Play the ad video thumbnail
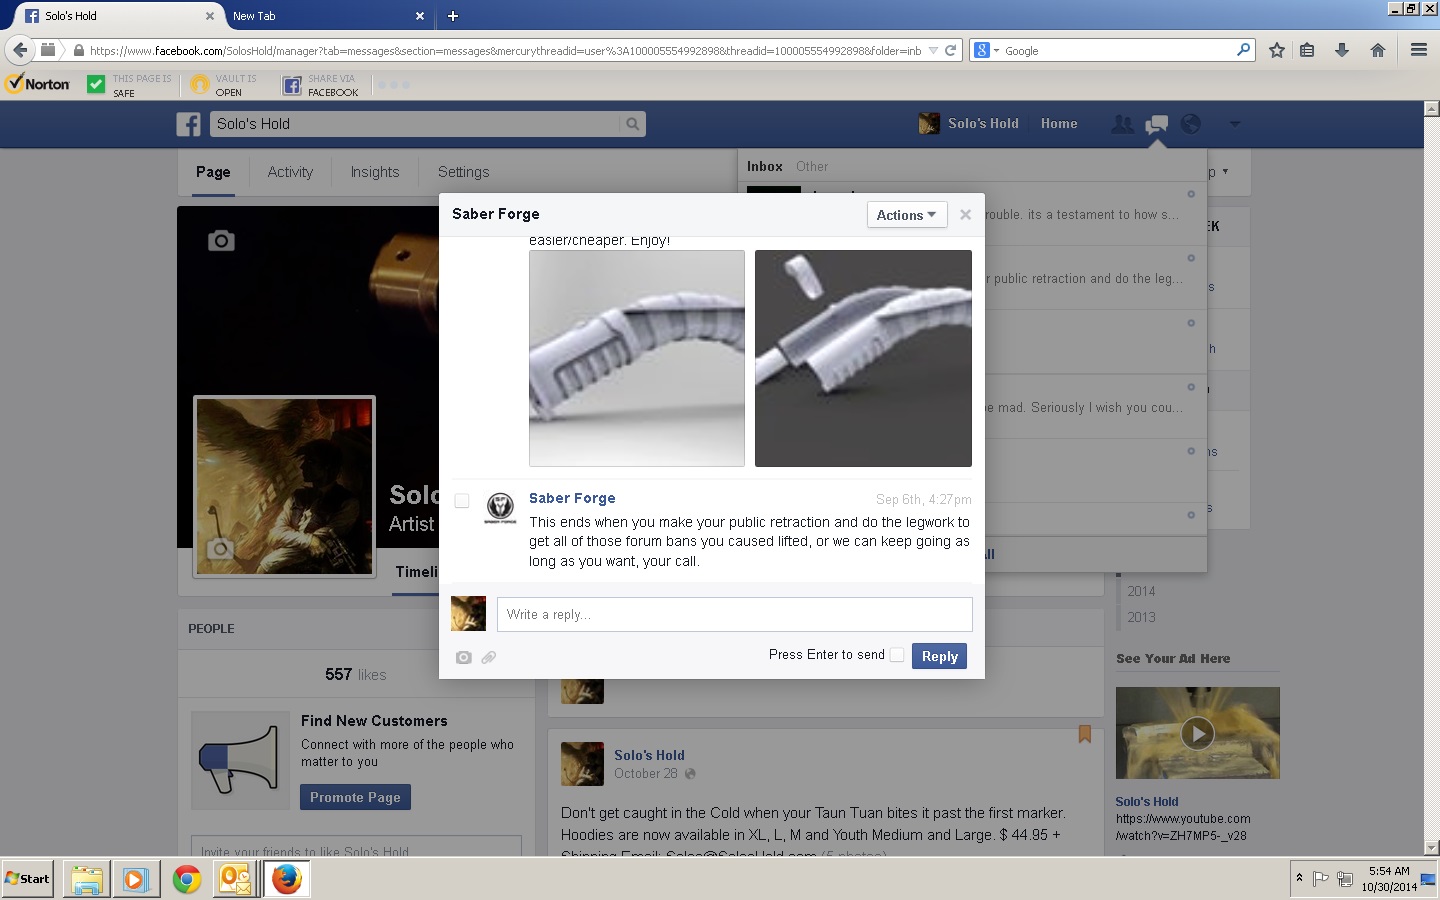Image resolution: width=1440 pixels, height=900 pixels. pyautogui.click(x=1197, y=733)
